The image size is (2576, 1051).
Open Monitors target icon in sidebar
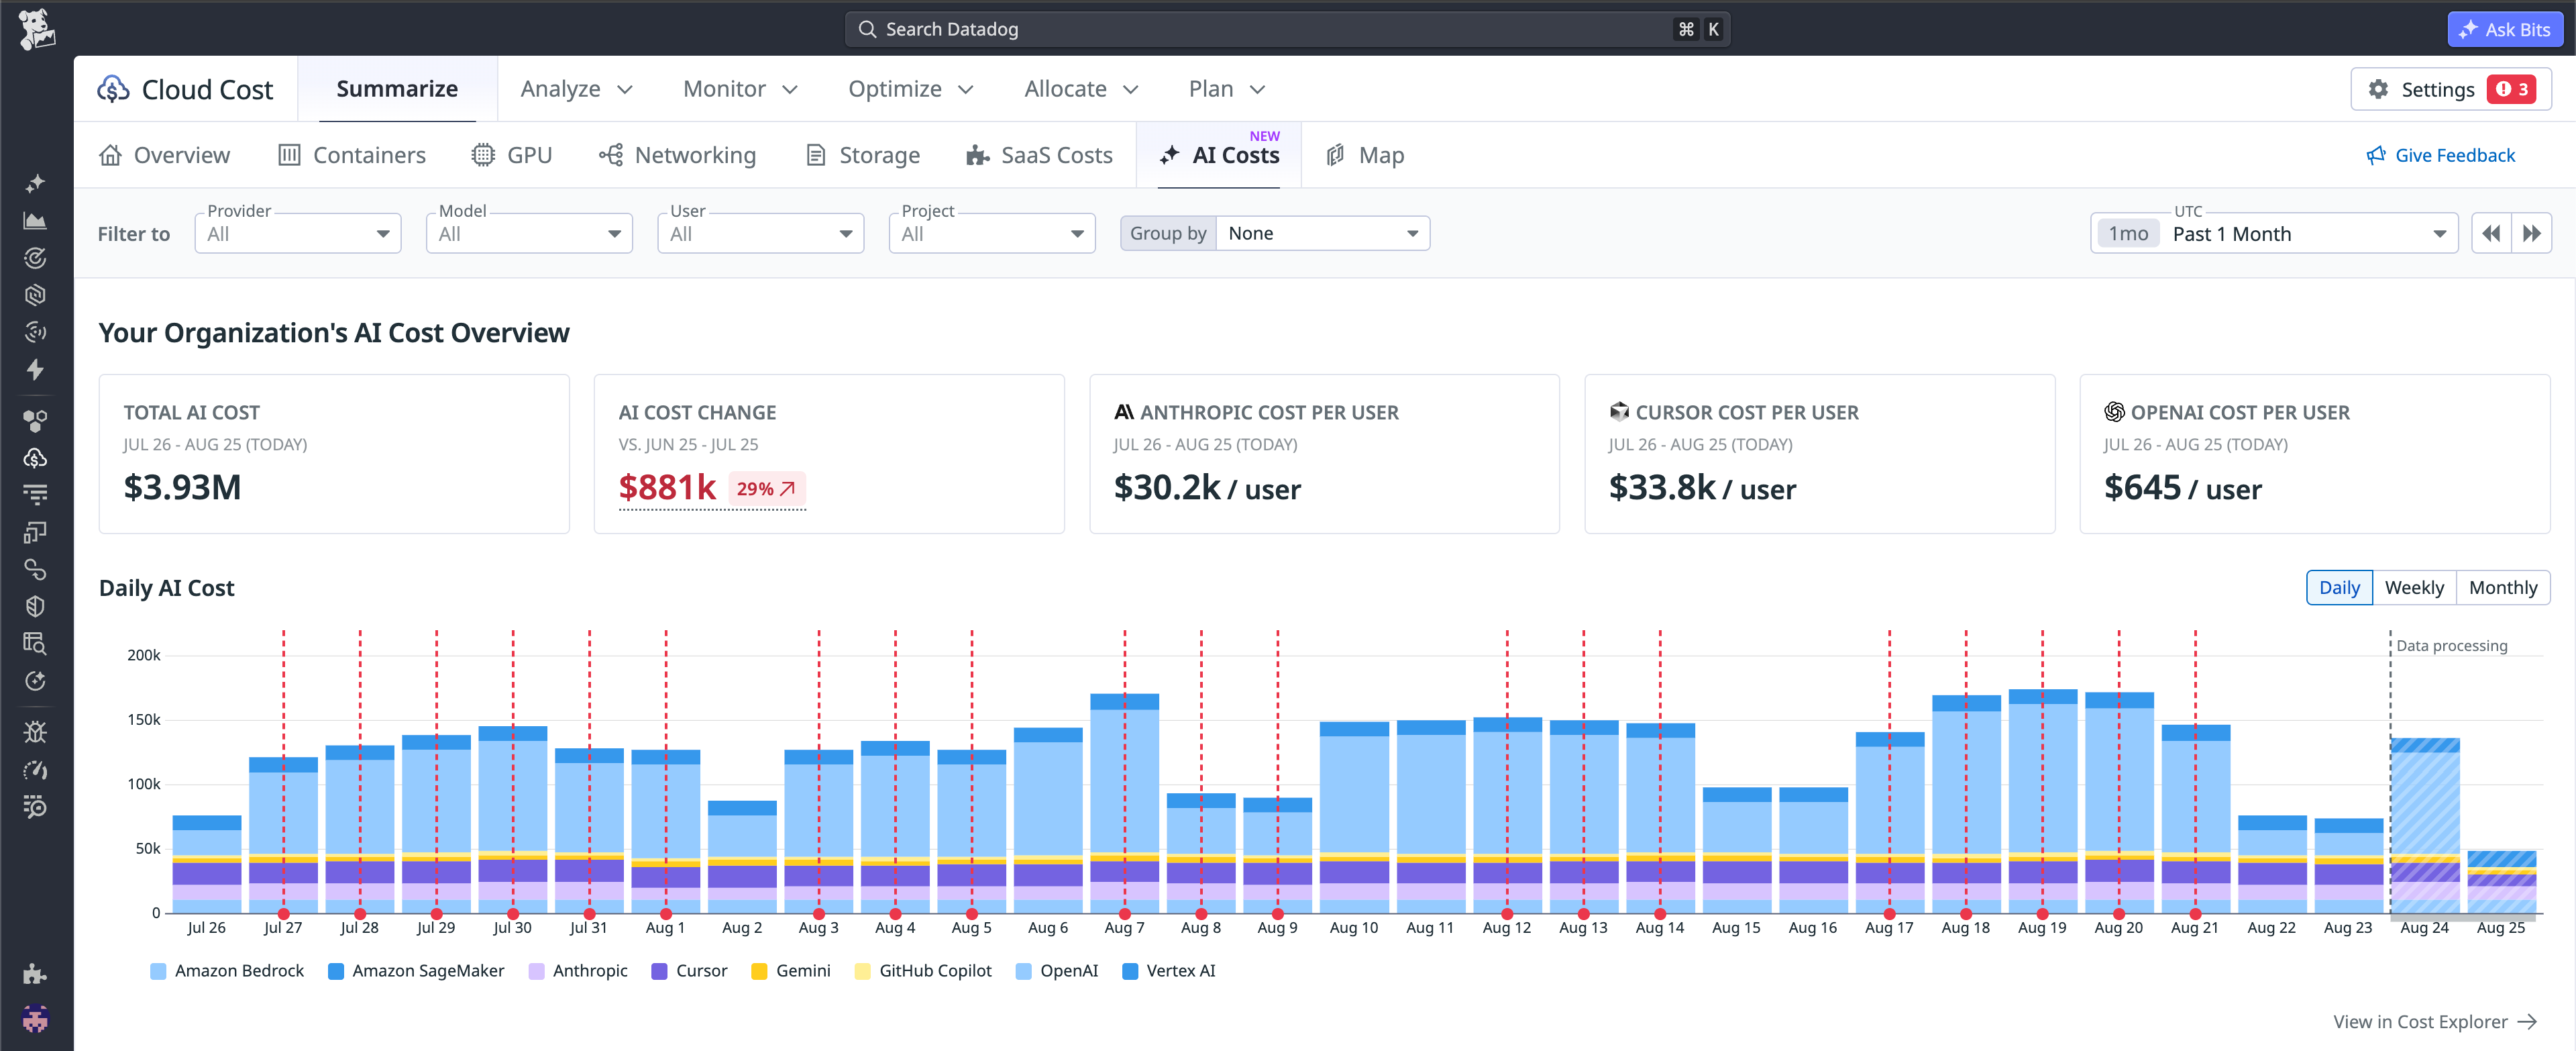(x=35, y=258)
